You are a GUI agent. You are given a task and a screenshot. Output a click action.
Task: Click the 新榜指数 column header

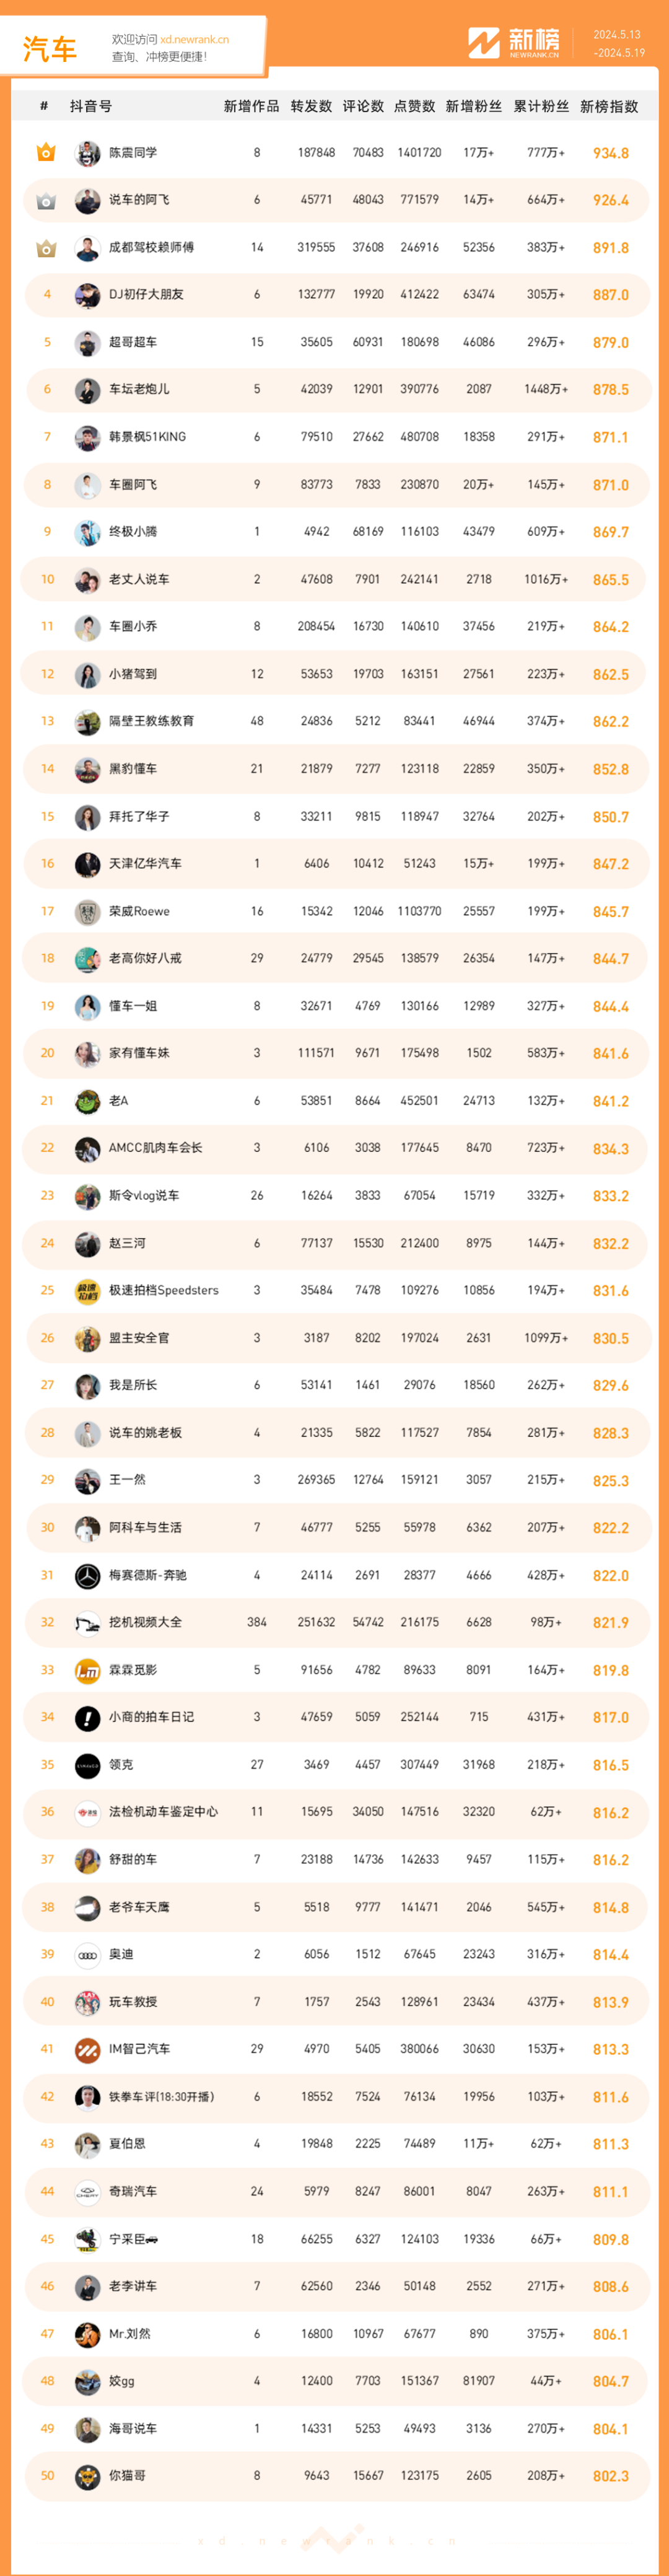pyautogui.click(x=609, y=106)
